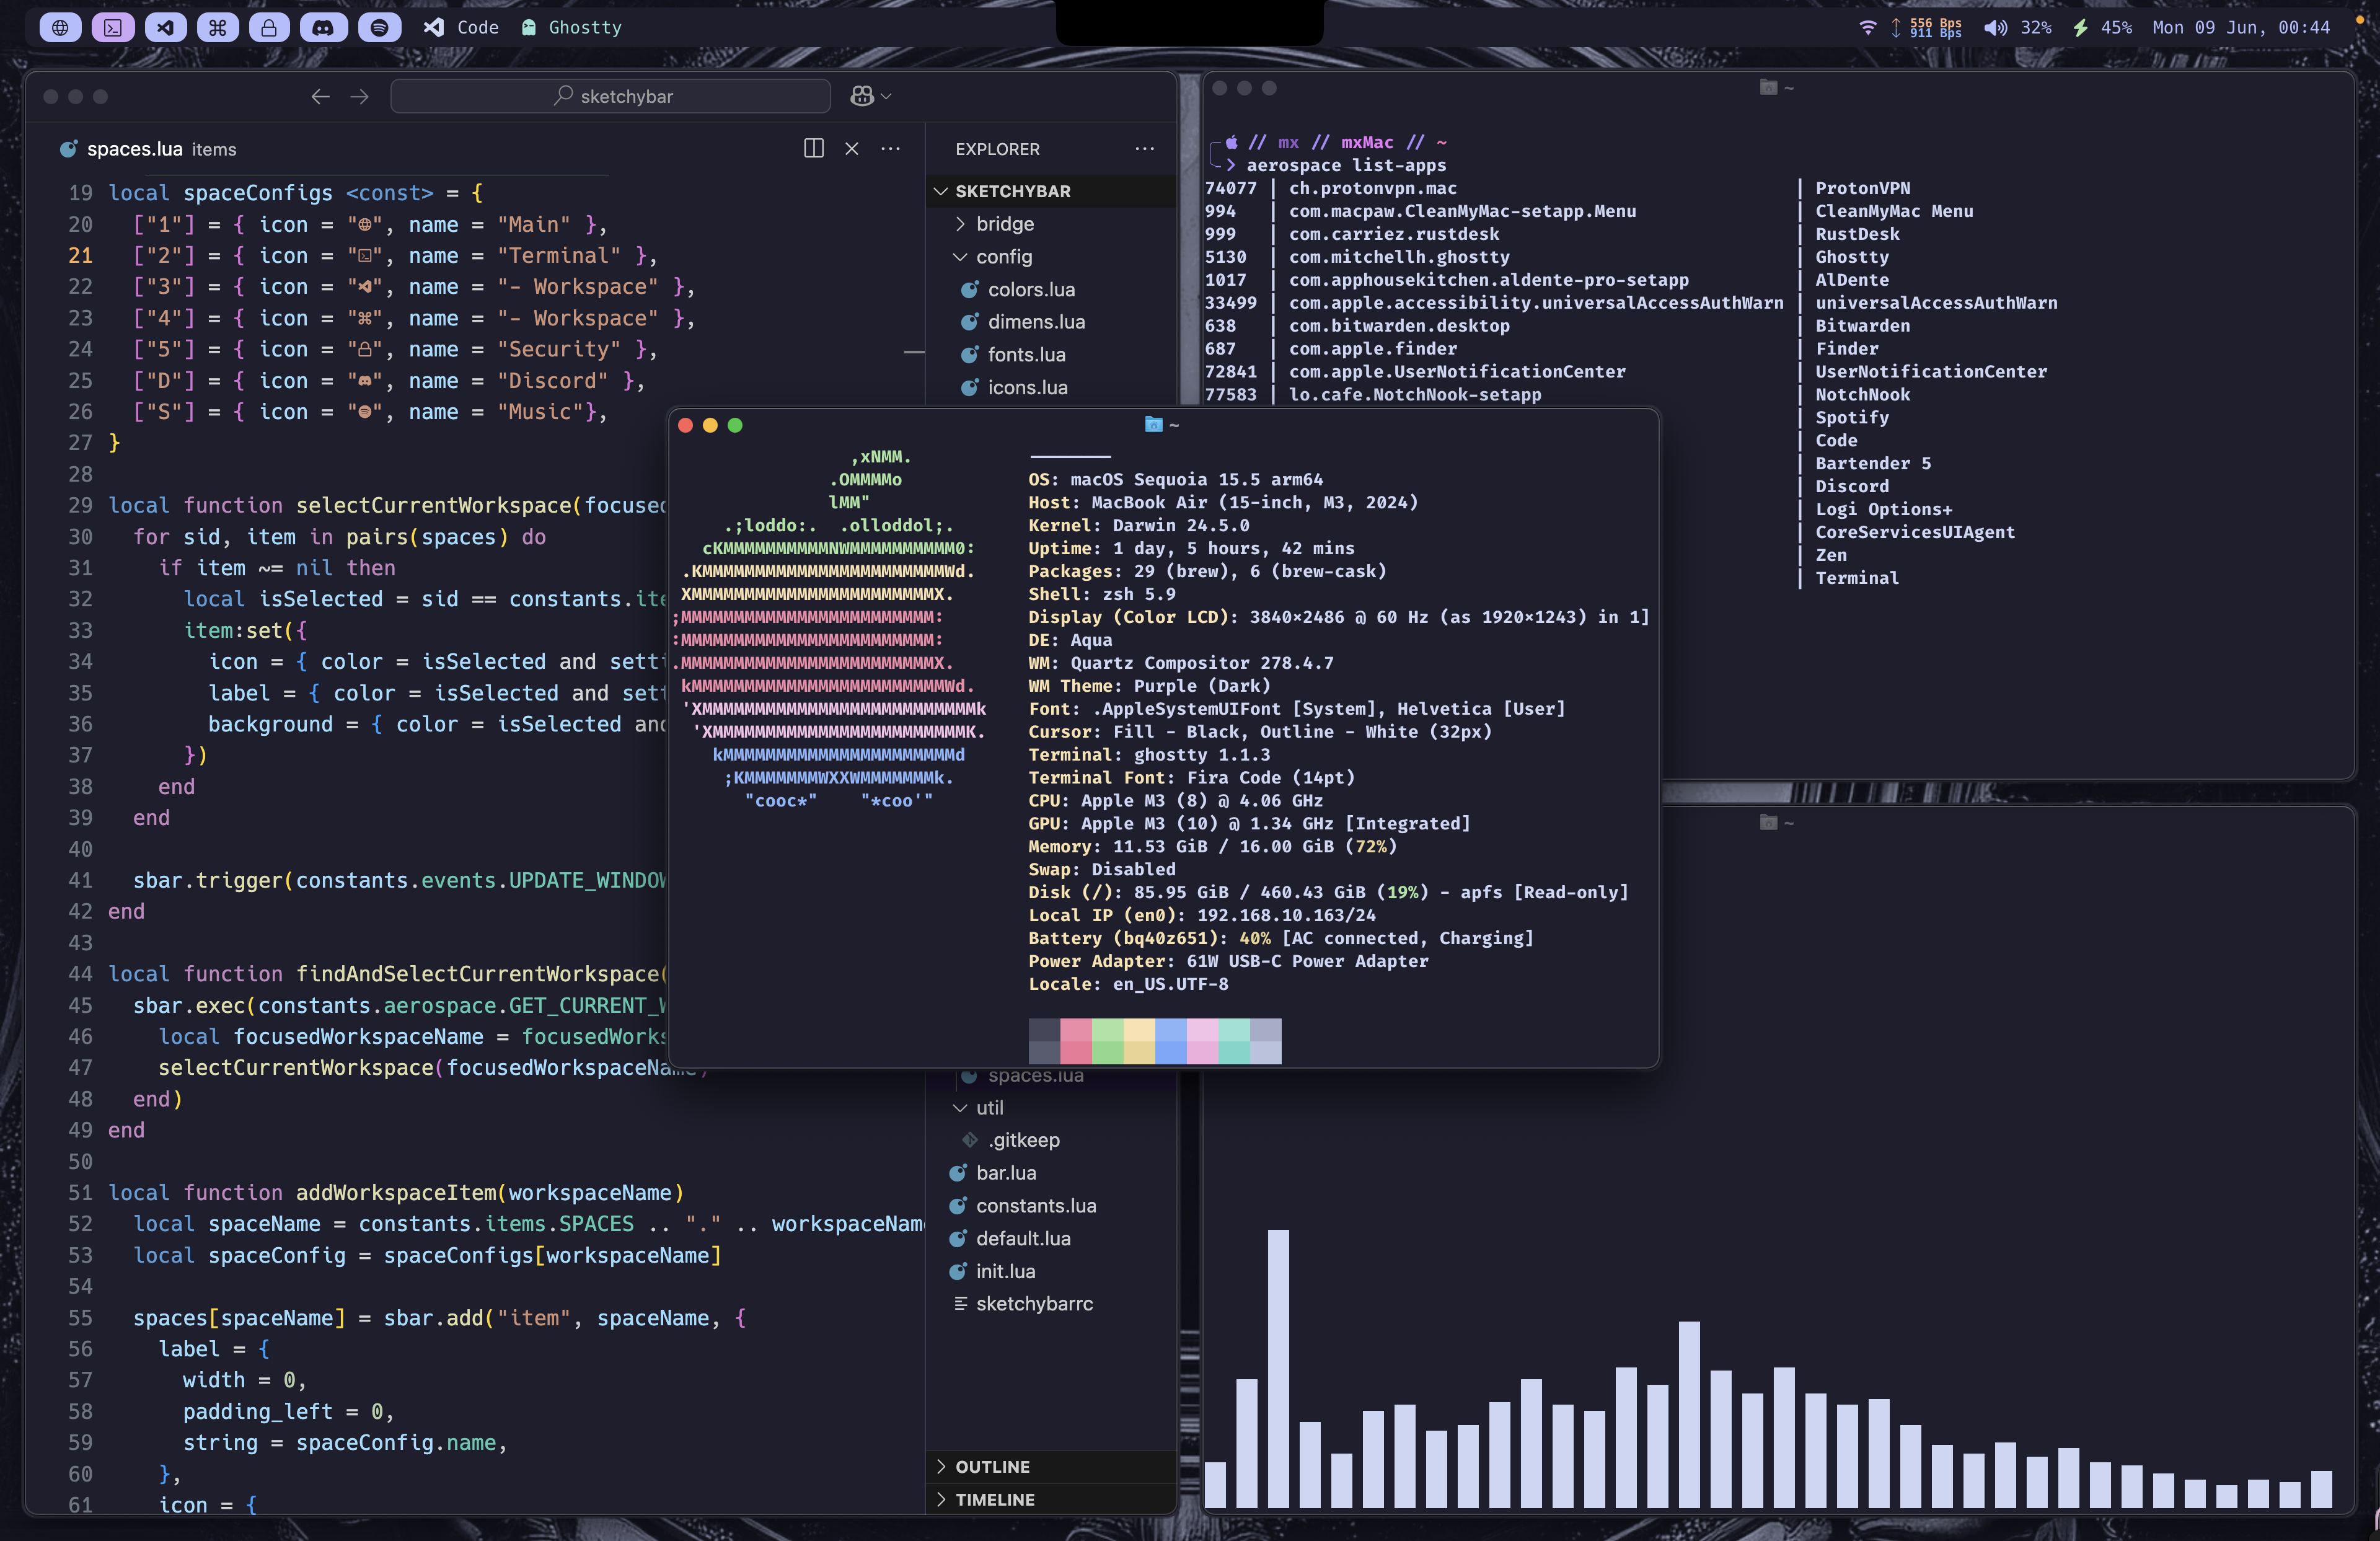Split the editor using the split icon
The height and width of the screenshot is (1541, 2380).
tap(813, 148)
